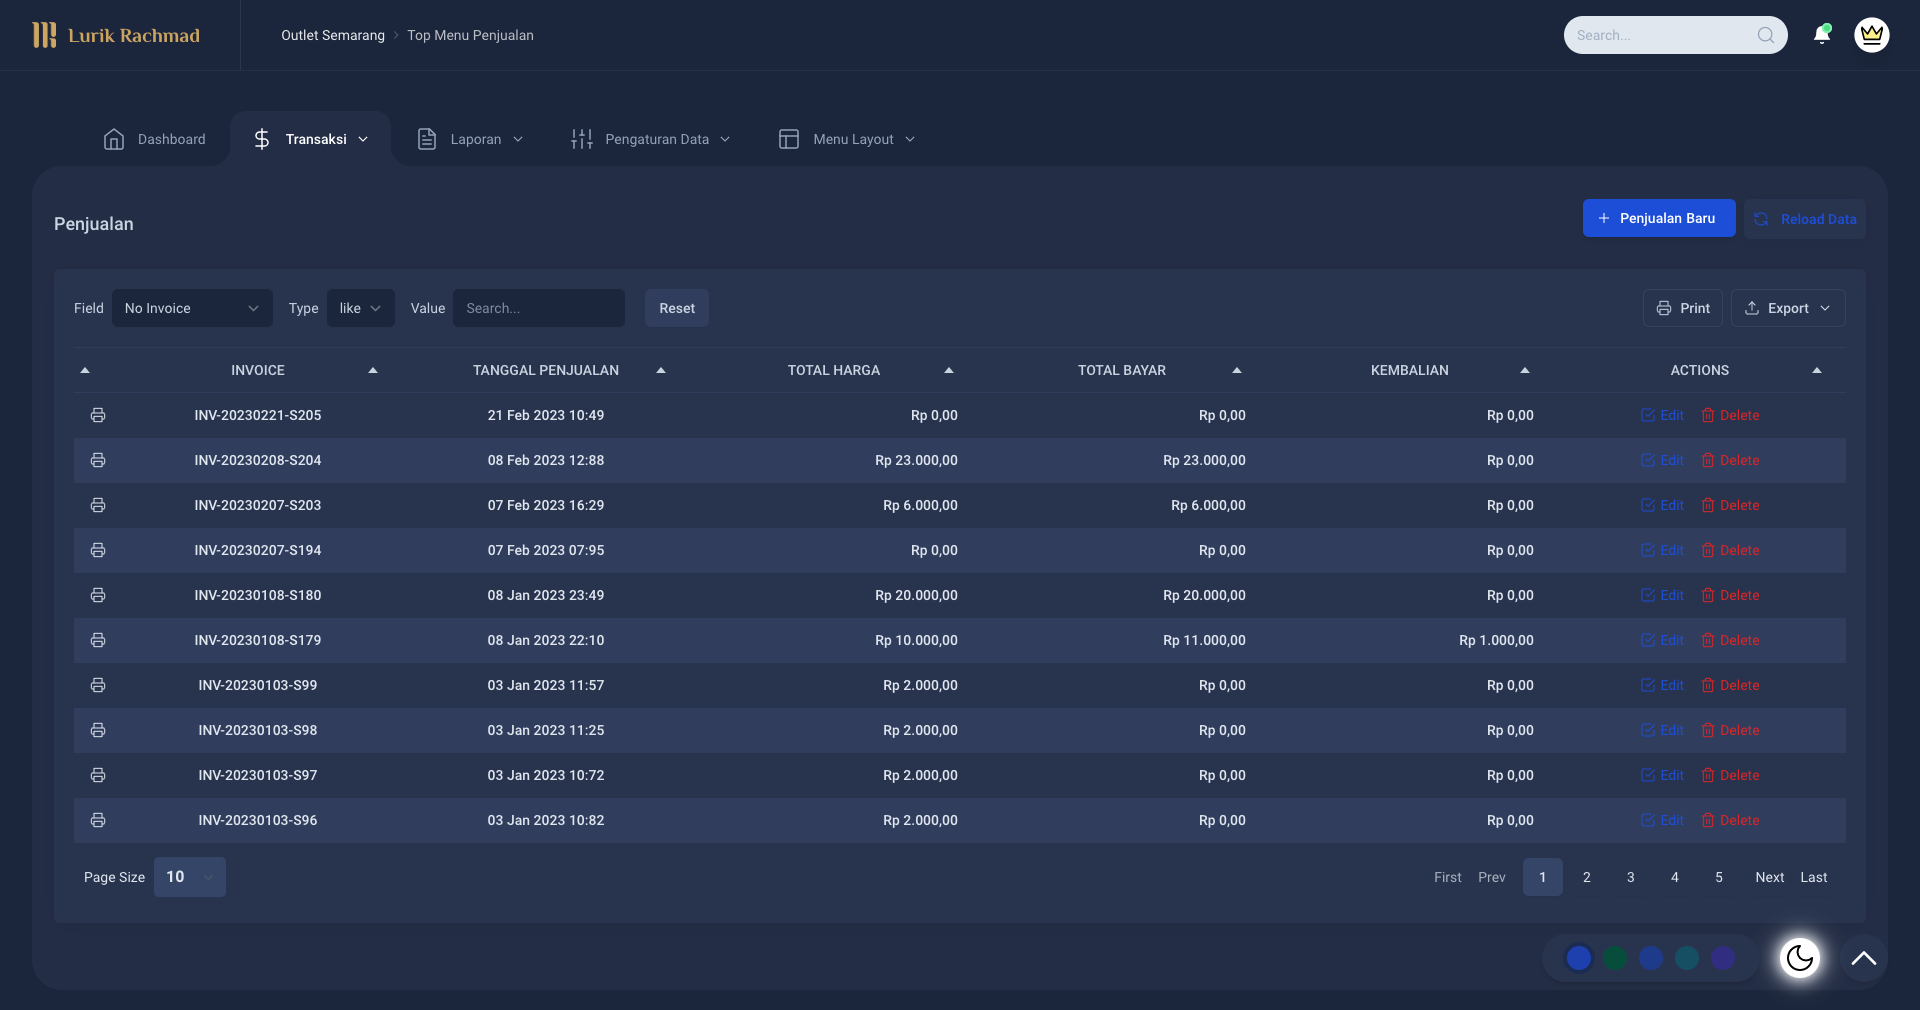Open the Page Size dropdown
This screenshot has height=1010, width=1920.
[x=189, y=877]
